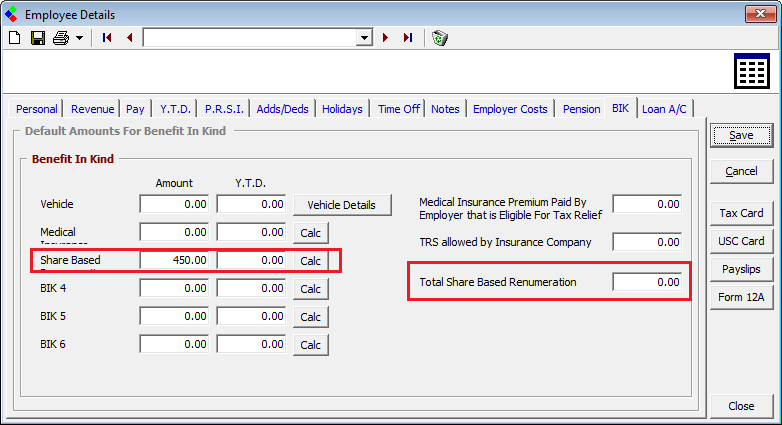This screenshot has width=782, height=425.
Task: Click the new blank record icon
Action: pos(14,38)
